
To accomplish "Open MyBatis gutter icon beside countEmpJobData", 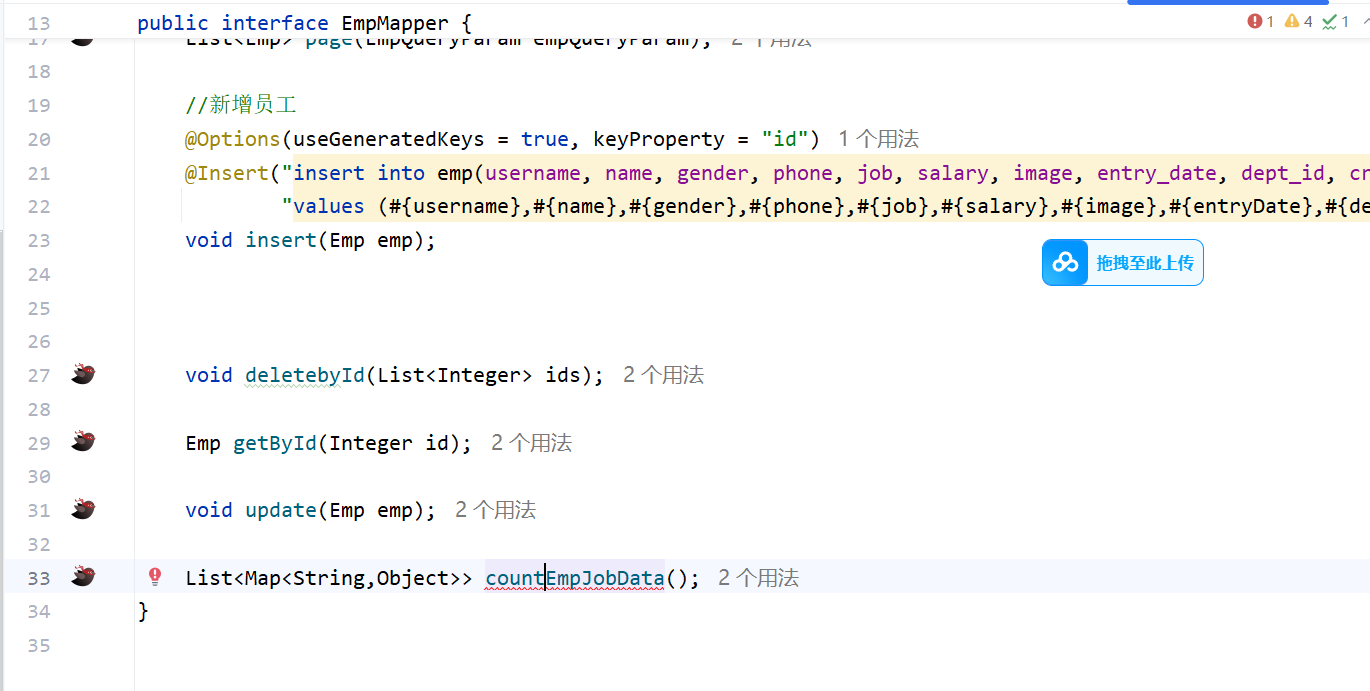I will 83,576.
